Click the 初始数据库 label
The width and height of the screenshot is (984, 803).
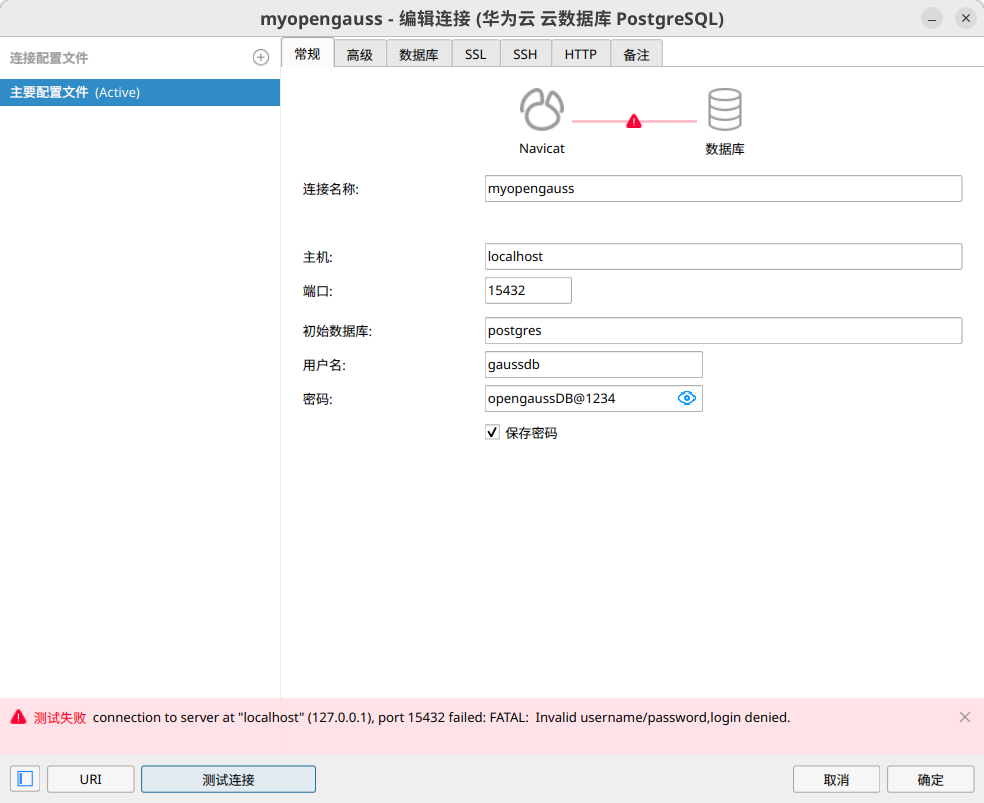(x=337, y=331)
